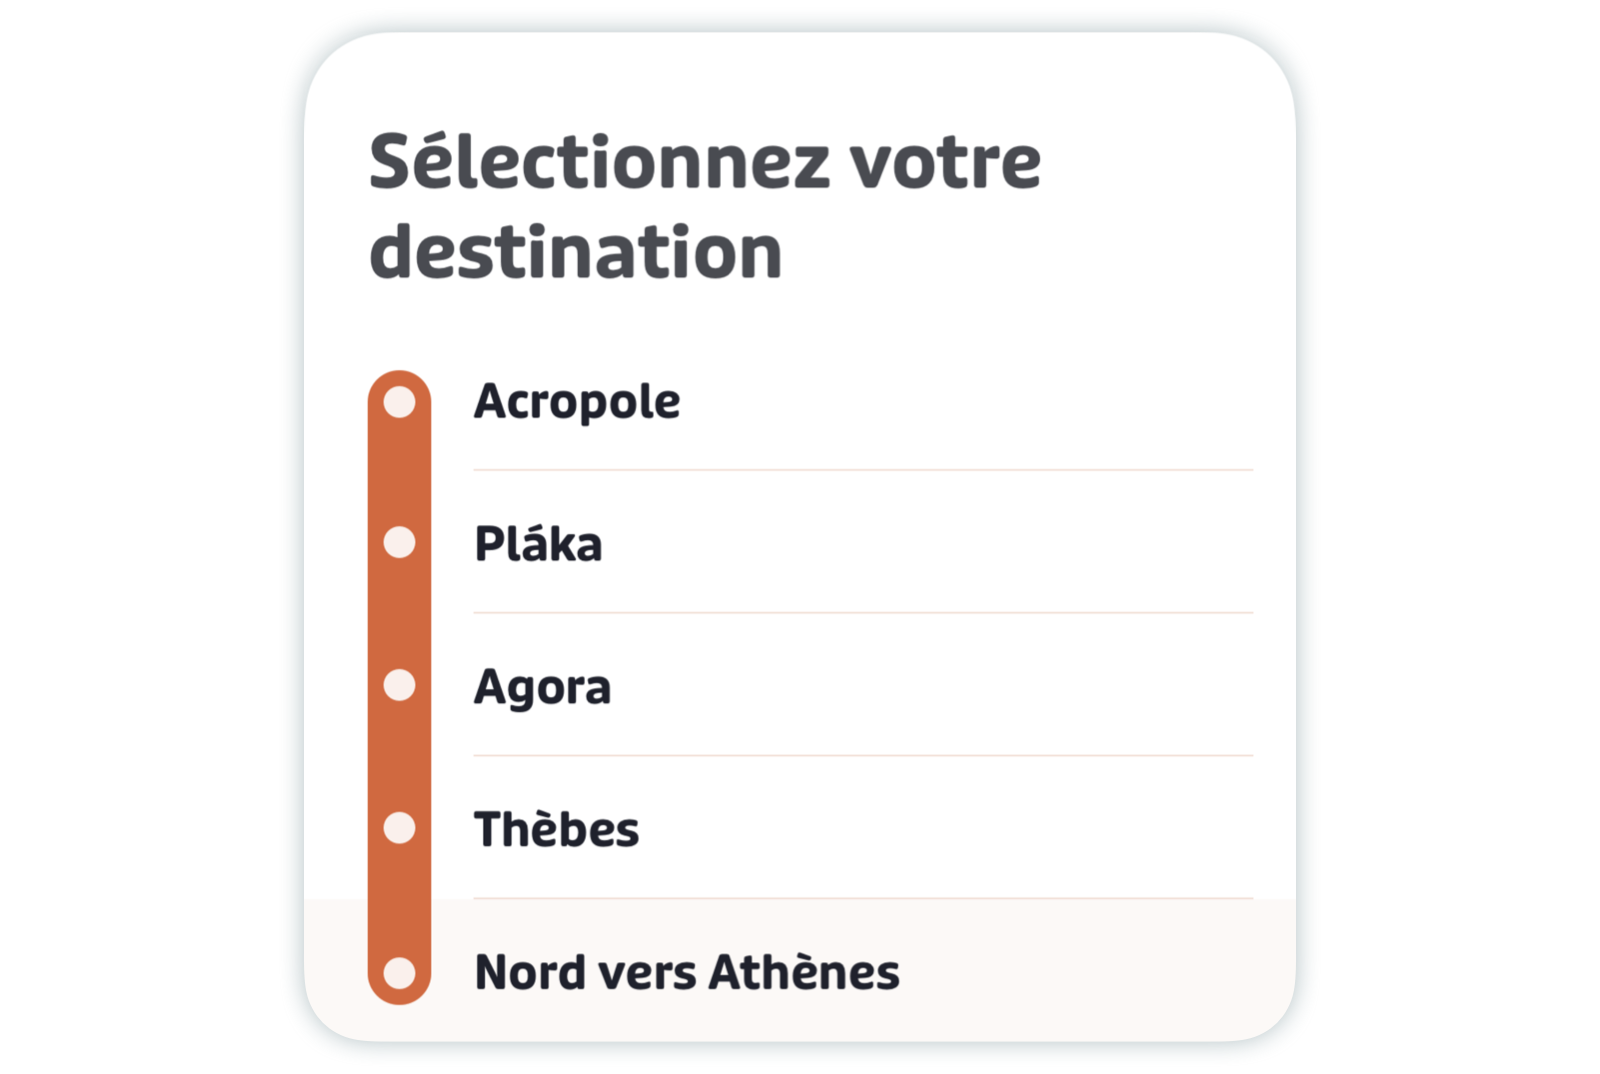Click the Sélectionnez votre destination heading
The image size is (1600, 1074).
click(x=705, y=206)
